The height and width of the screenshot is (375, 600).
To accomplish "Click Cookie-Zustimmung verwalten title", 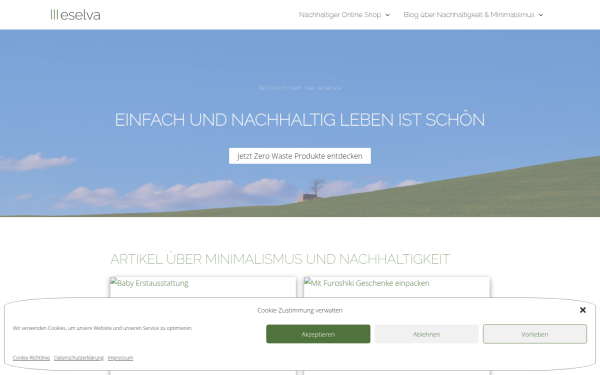I will (x=300, y=310).
